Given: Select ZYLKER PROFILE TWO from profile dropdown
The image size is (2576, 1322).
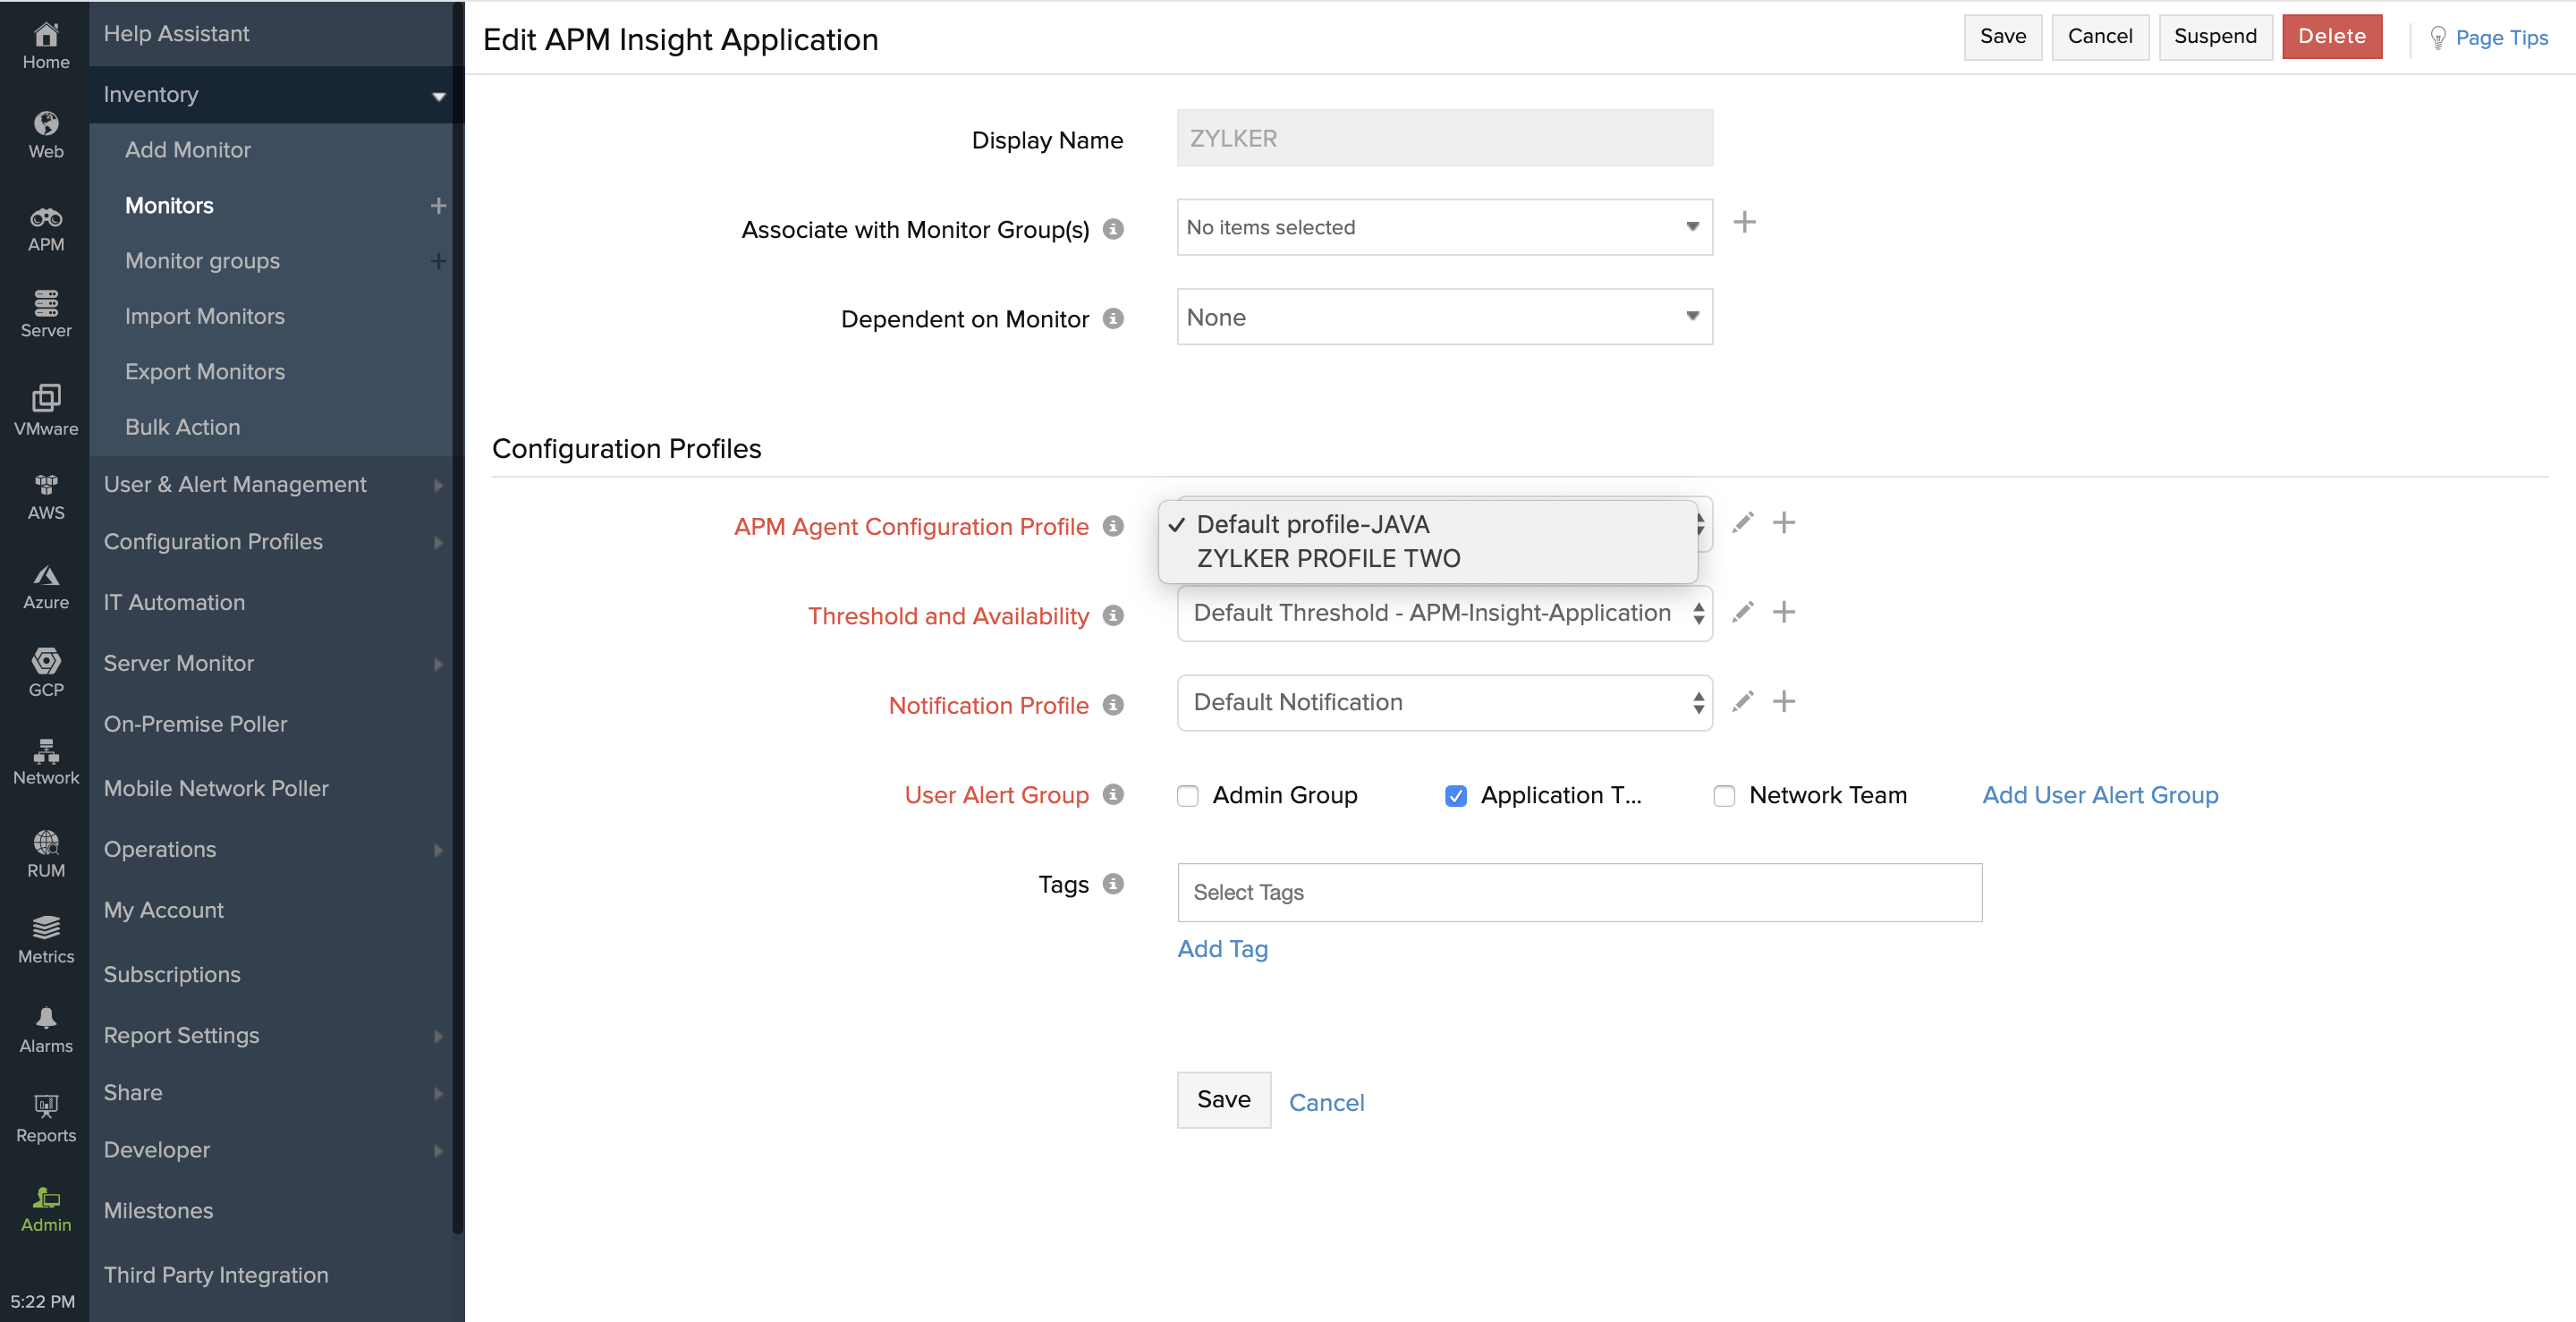Looking at the screenshot, I should pyautogui.click(x=1328, y=558).
